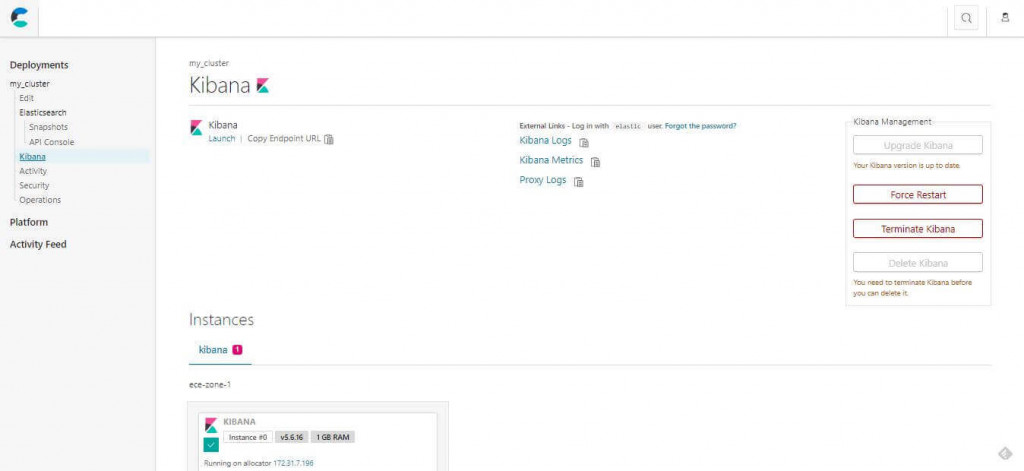Viewport: 1024px width, 471px height.
Task: Click the Instances heading
Action: 221,320
